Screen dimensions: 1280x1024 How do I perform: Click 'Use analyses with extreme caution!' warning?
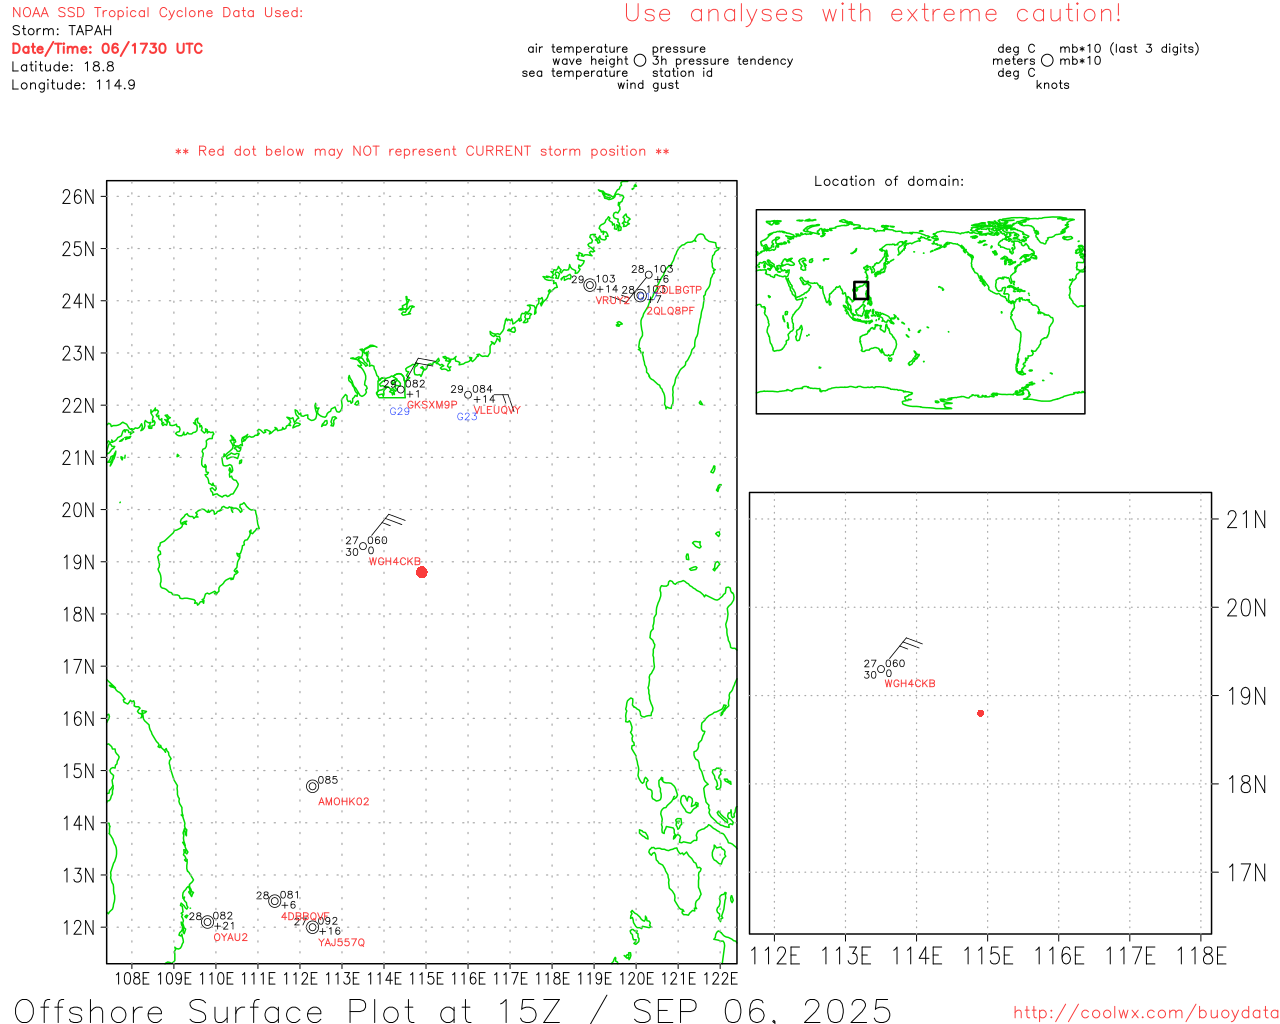pyautogui.click(x=873, y=14)
